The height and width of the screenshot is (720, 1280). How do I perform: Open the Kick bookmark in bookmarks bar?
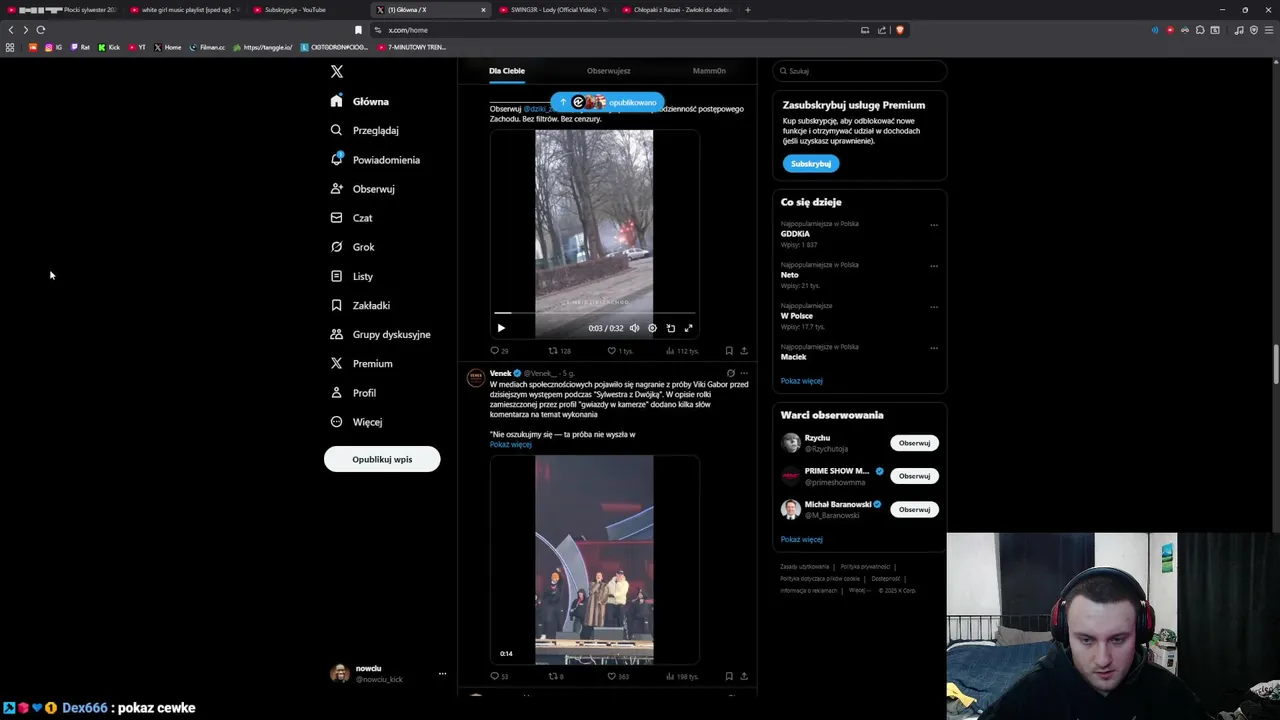[109, 47]
